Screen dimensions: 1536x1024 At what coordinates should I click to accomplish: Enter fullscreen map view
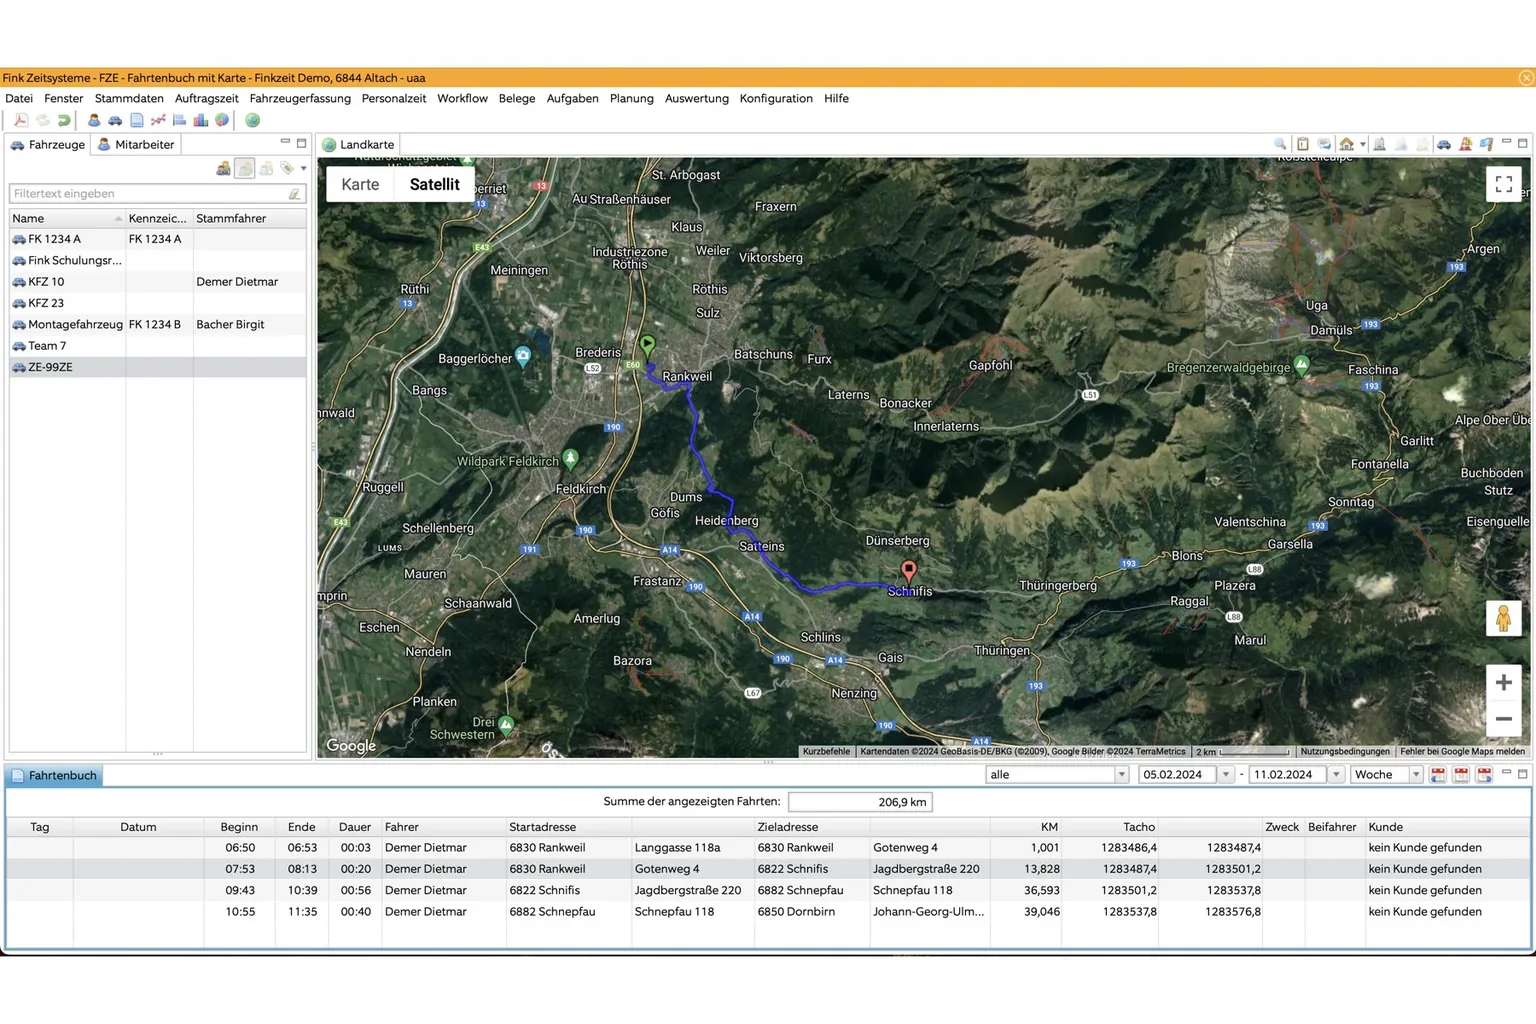[1504, 184]
